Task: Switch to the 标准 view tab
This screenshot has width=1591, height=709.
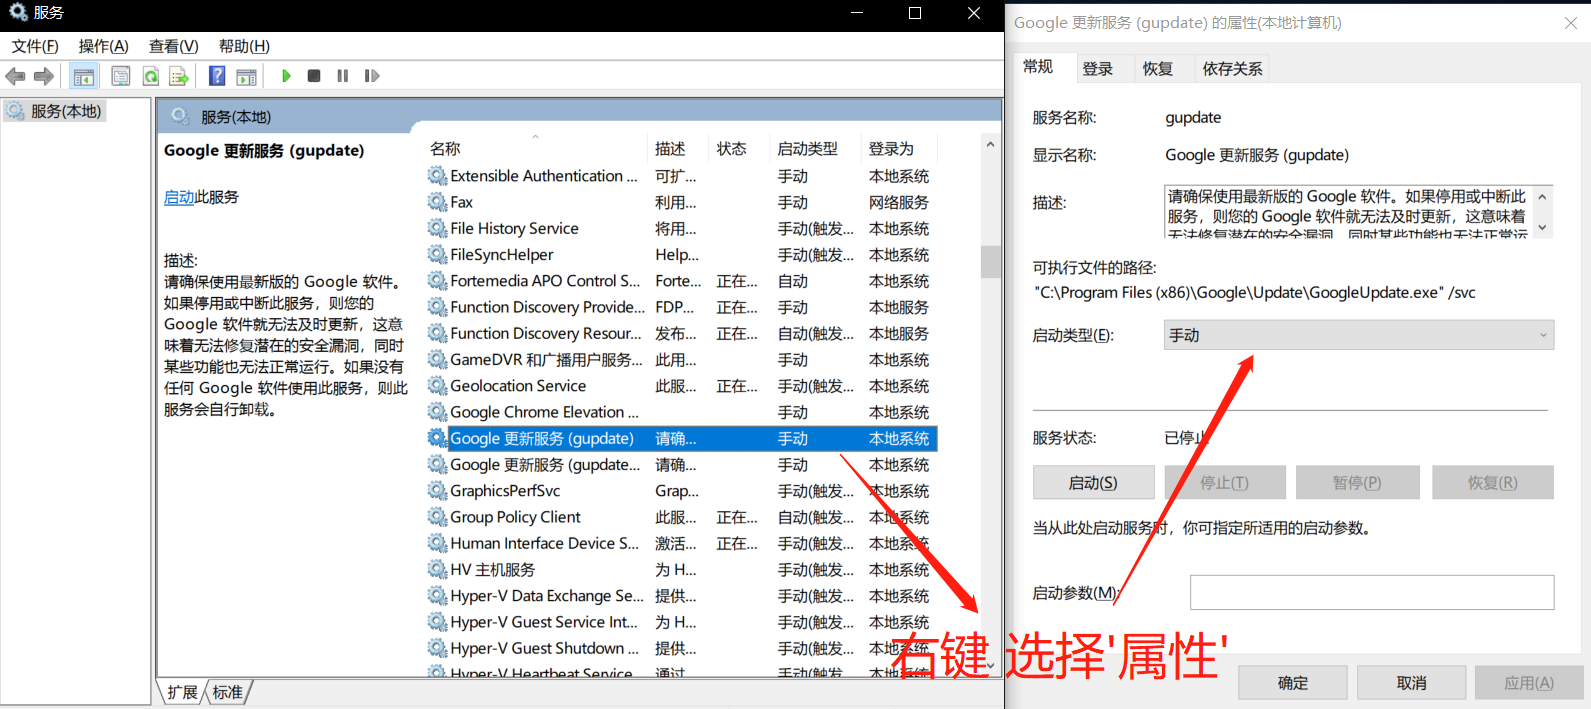Action: click(228, 692)
